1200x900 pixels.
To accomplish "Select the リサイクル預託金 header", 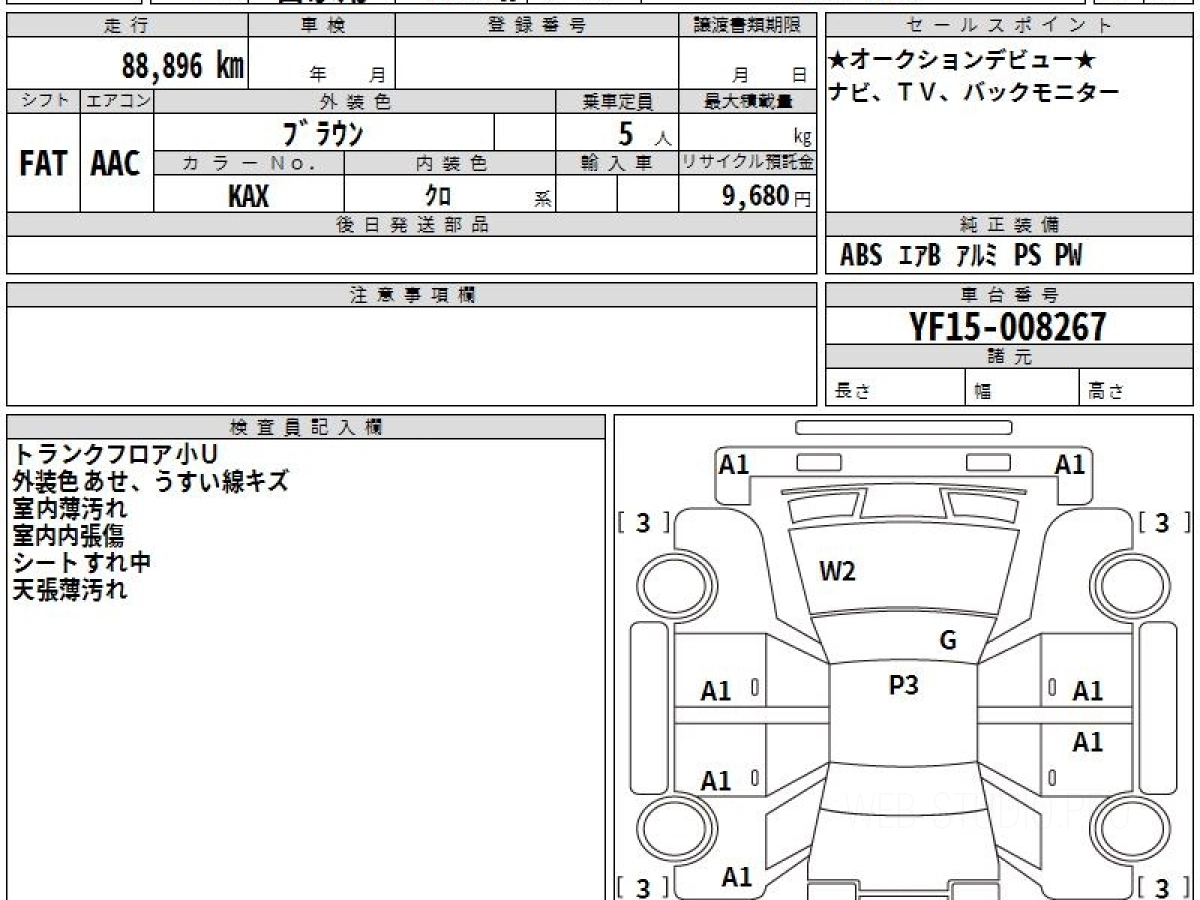I will [747, 163].
